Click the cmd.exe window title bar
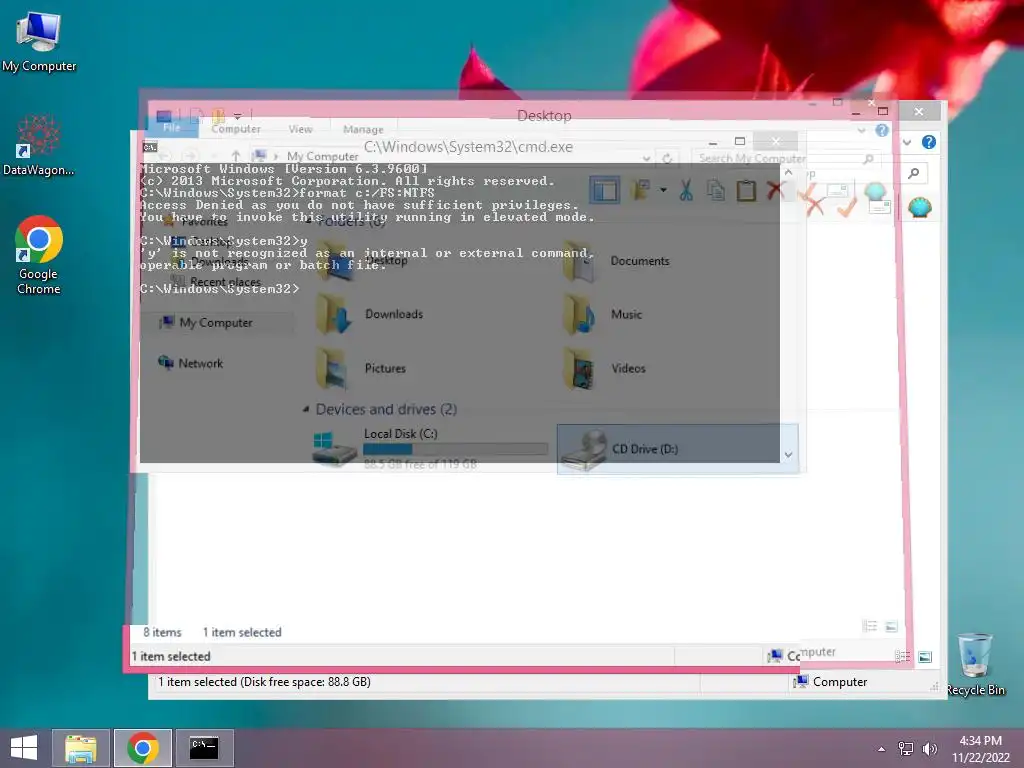The width and height of the screenshot is (1024, 768). click(468, 146)
